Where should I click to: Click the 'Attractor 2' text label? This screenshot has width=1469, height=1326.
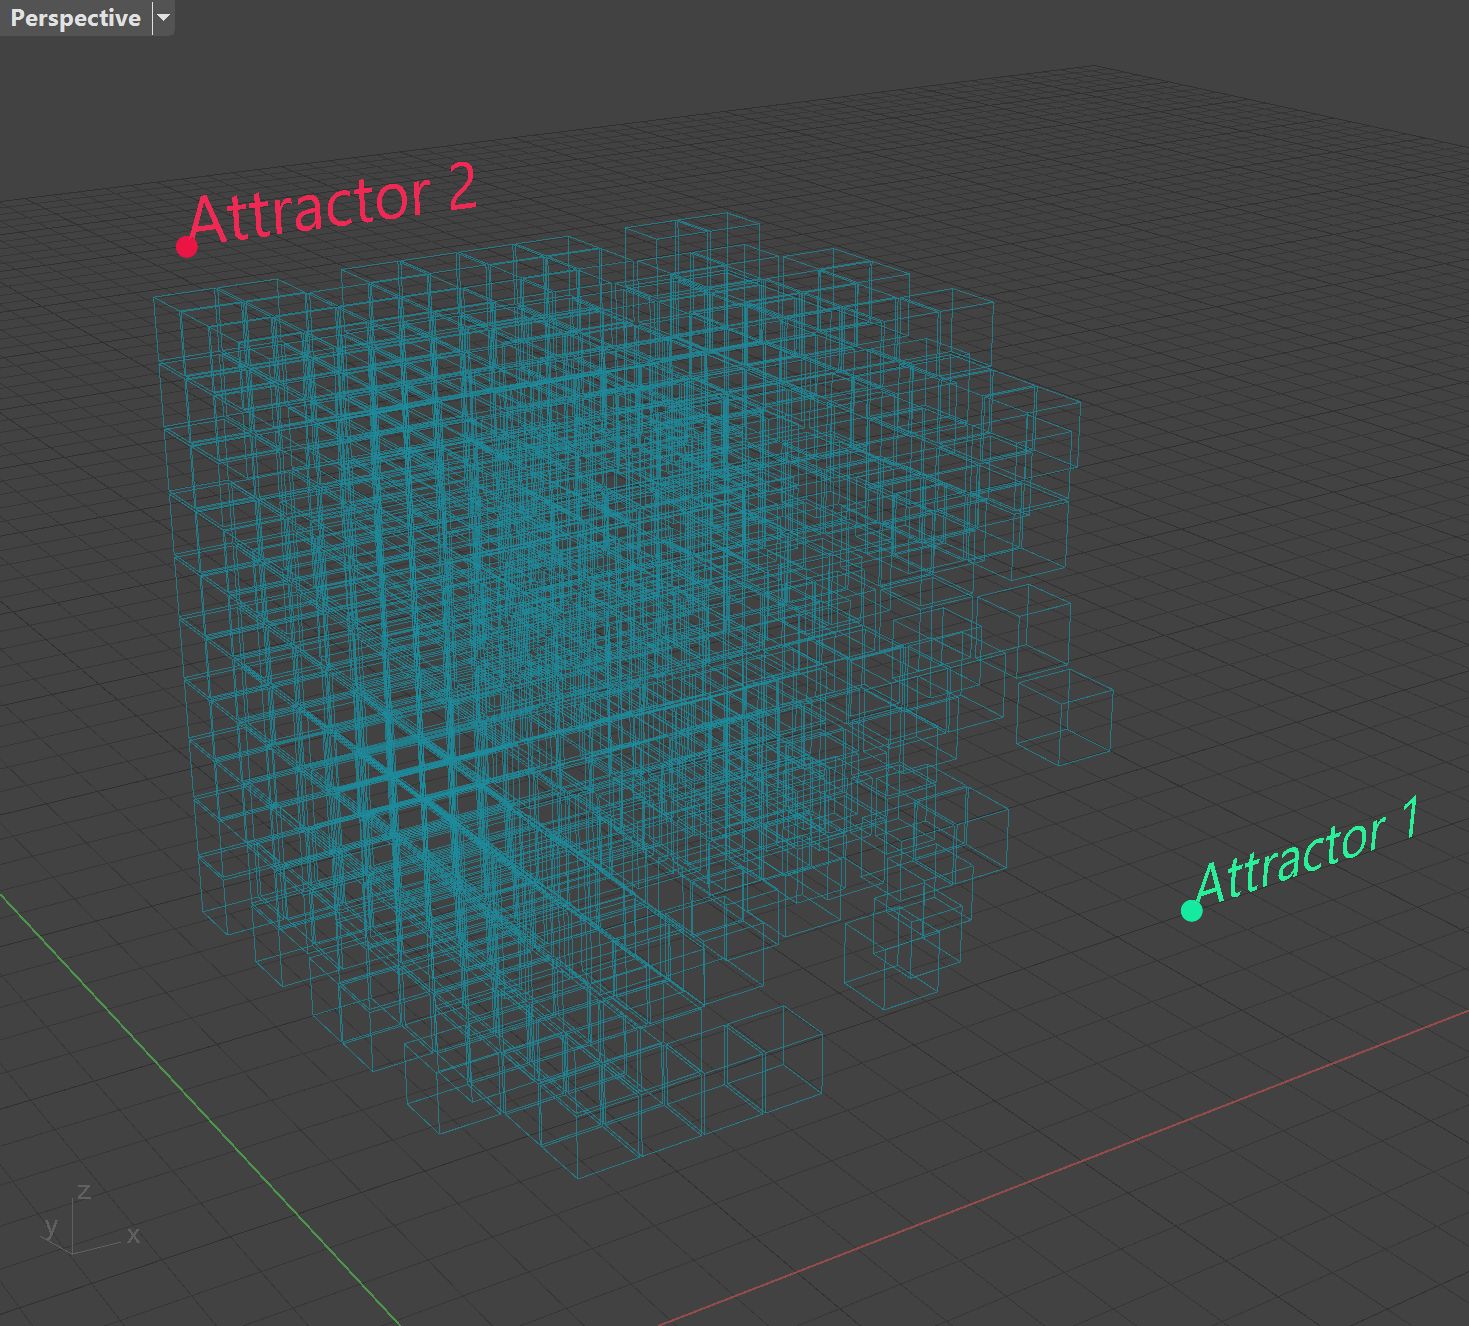333,203
